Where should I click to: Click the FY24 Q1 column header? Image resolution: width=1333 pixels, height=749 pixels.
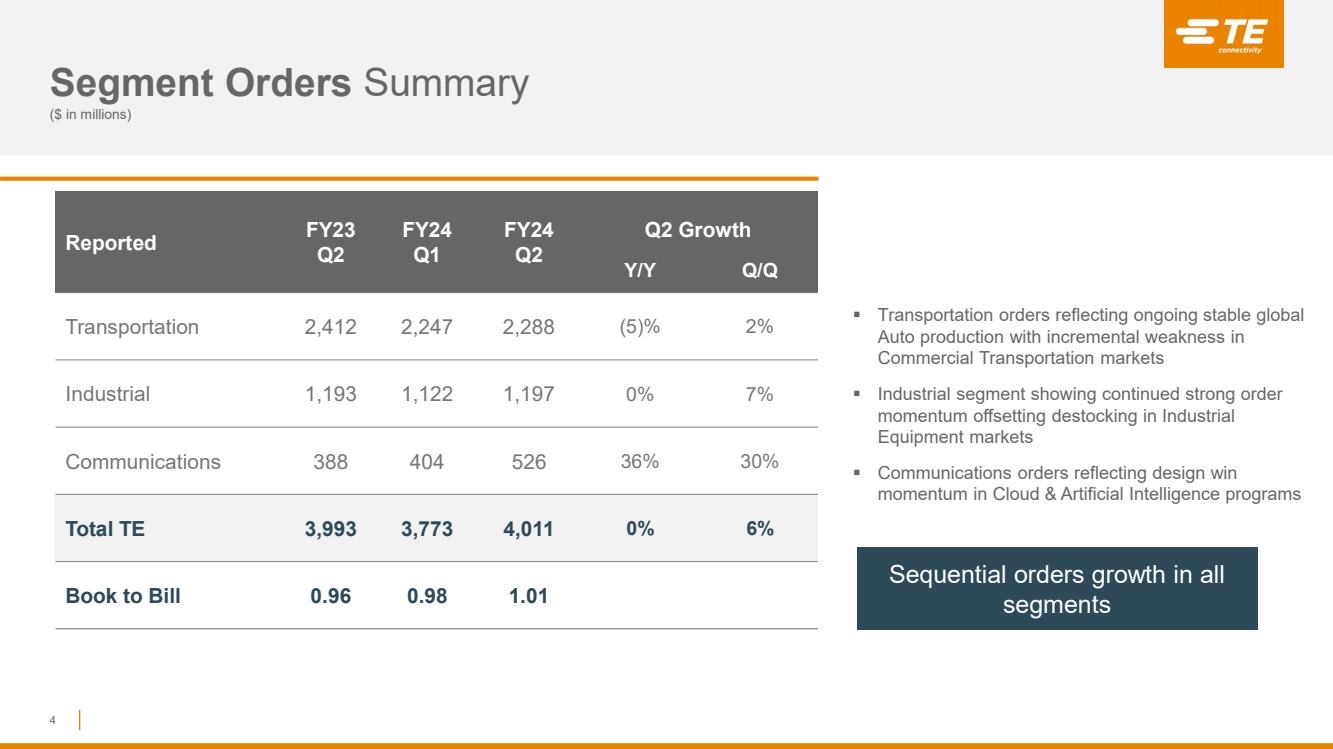tap(427, 242)
